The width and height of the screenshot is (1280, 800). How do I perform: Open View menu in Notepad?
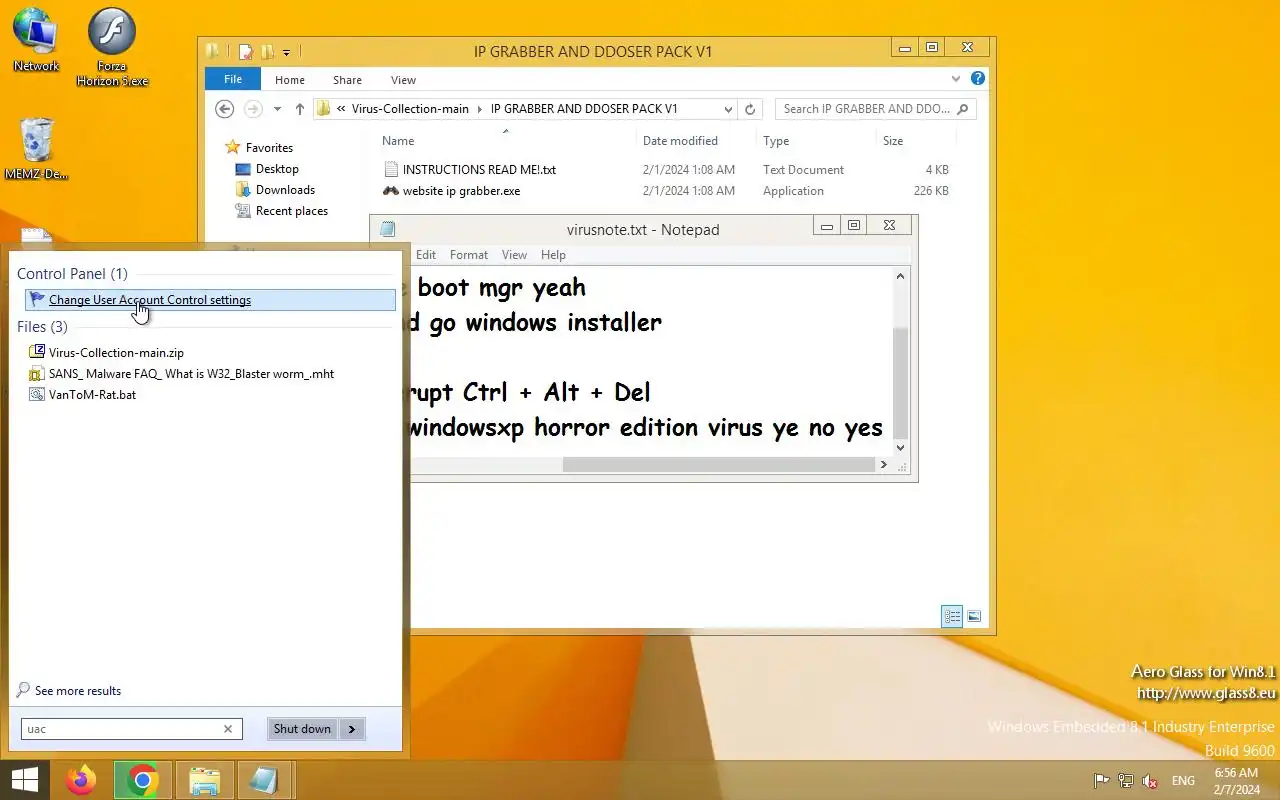point(514,255)
